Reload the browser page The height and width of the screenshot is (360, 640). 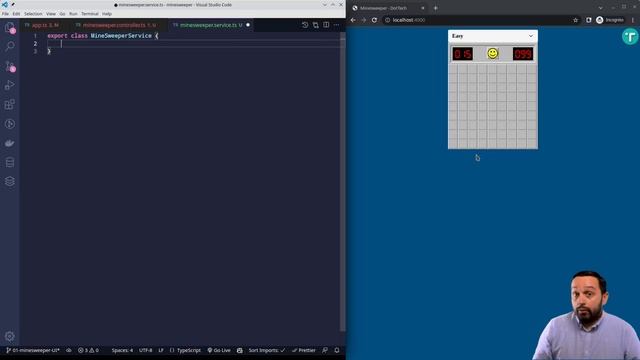374,20
